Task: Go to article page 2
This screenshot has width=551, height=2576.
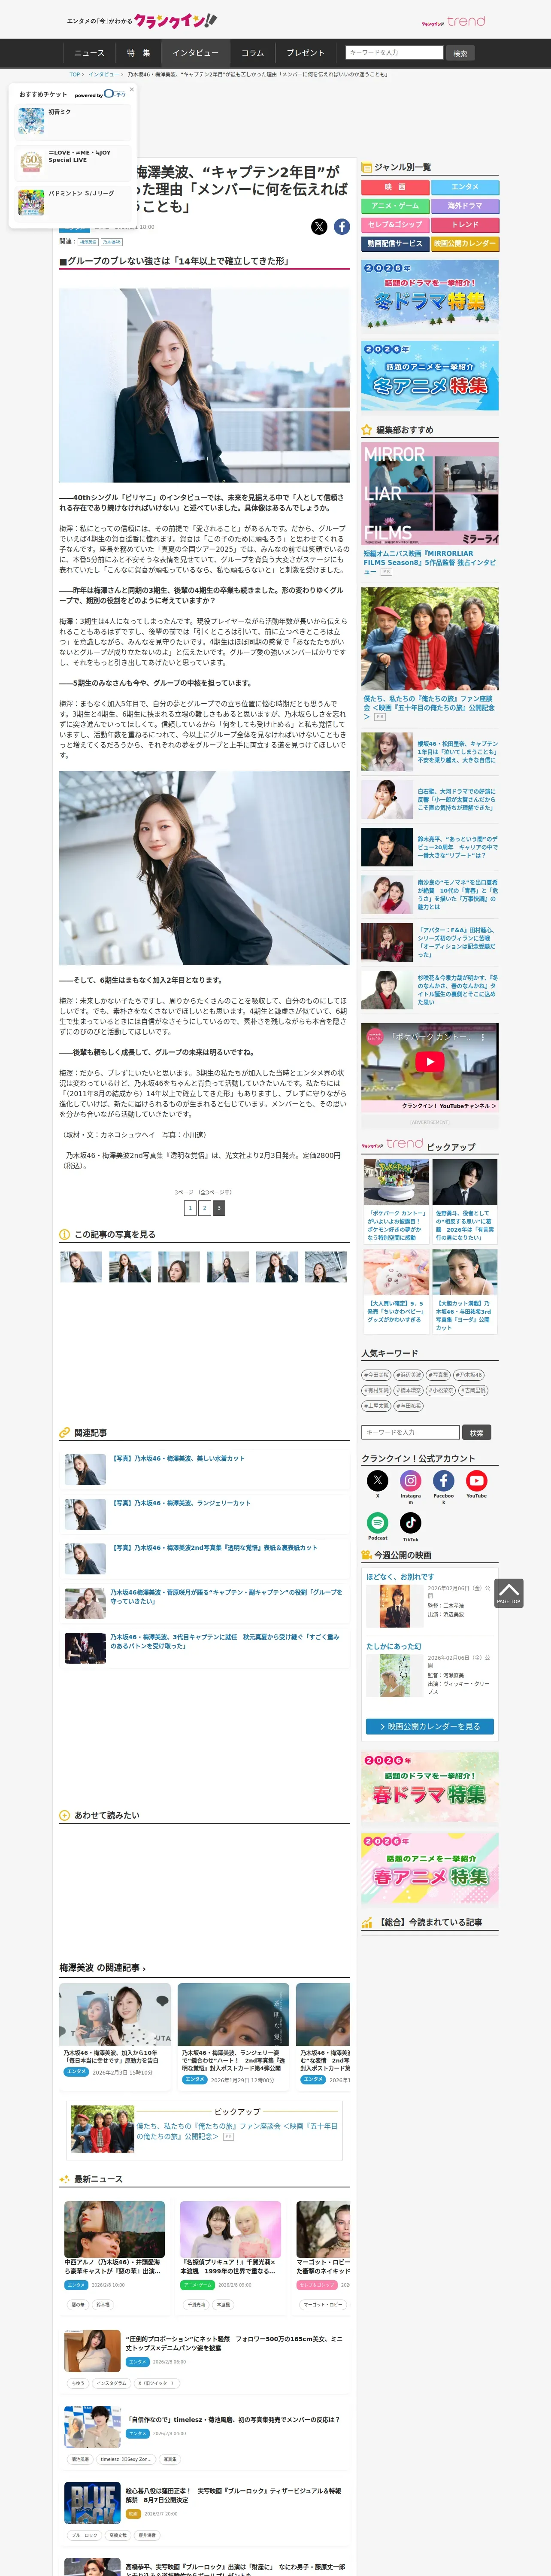Action: tap(205, 1208)
